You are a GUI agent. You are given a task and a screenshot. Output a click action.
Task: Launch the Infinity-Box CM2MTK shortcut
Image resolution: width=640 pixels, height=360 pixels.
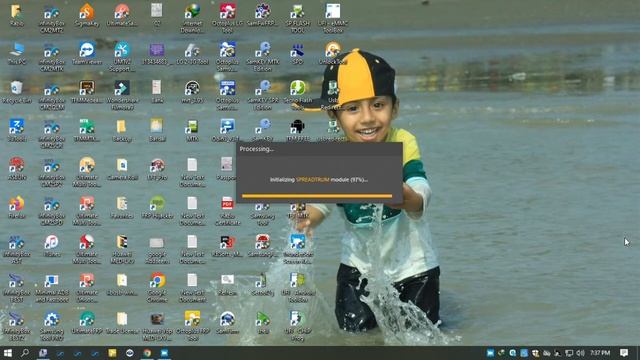51,57
